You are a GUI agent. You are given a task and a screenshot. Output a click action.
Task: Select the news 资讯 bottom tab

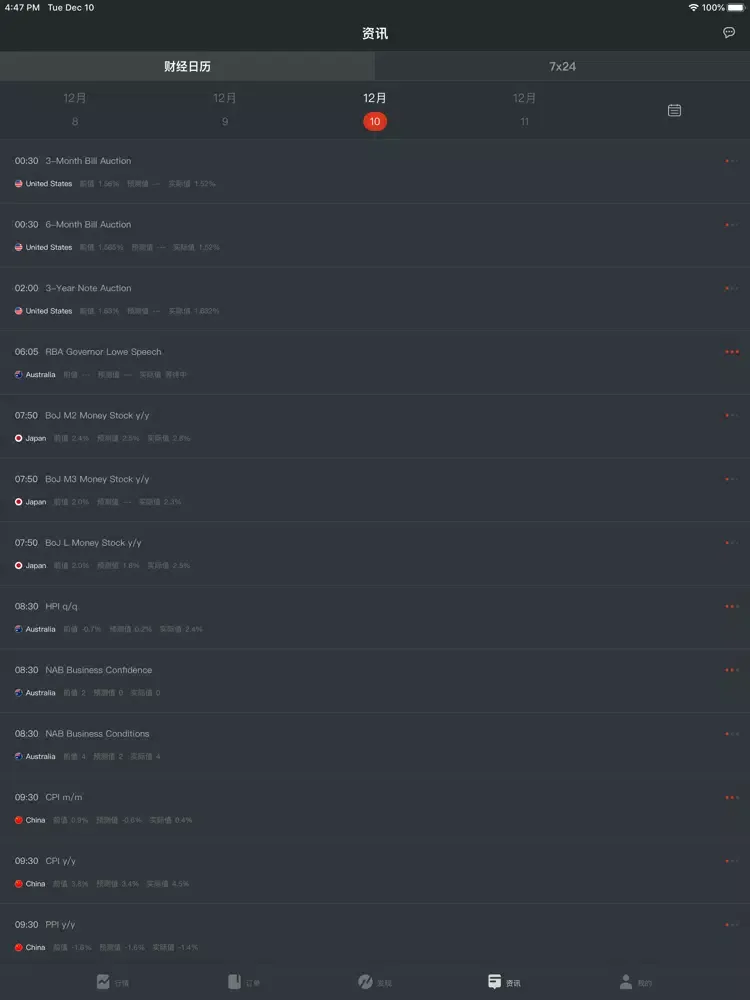coord(504,982)
